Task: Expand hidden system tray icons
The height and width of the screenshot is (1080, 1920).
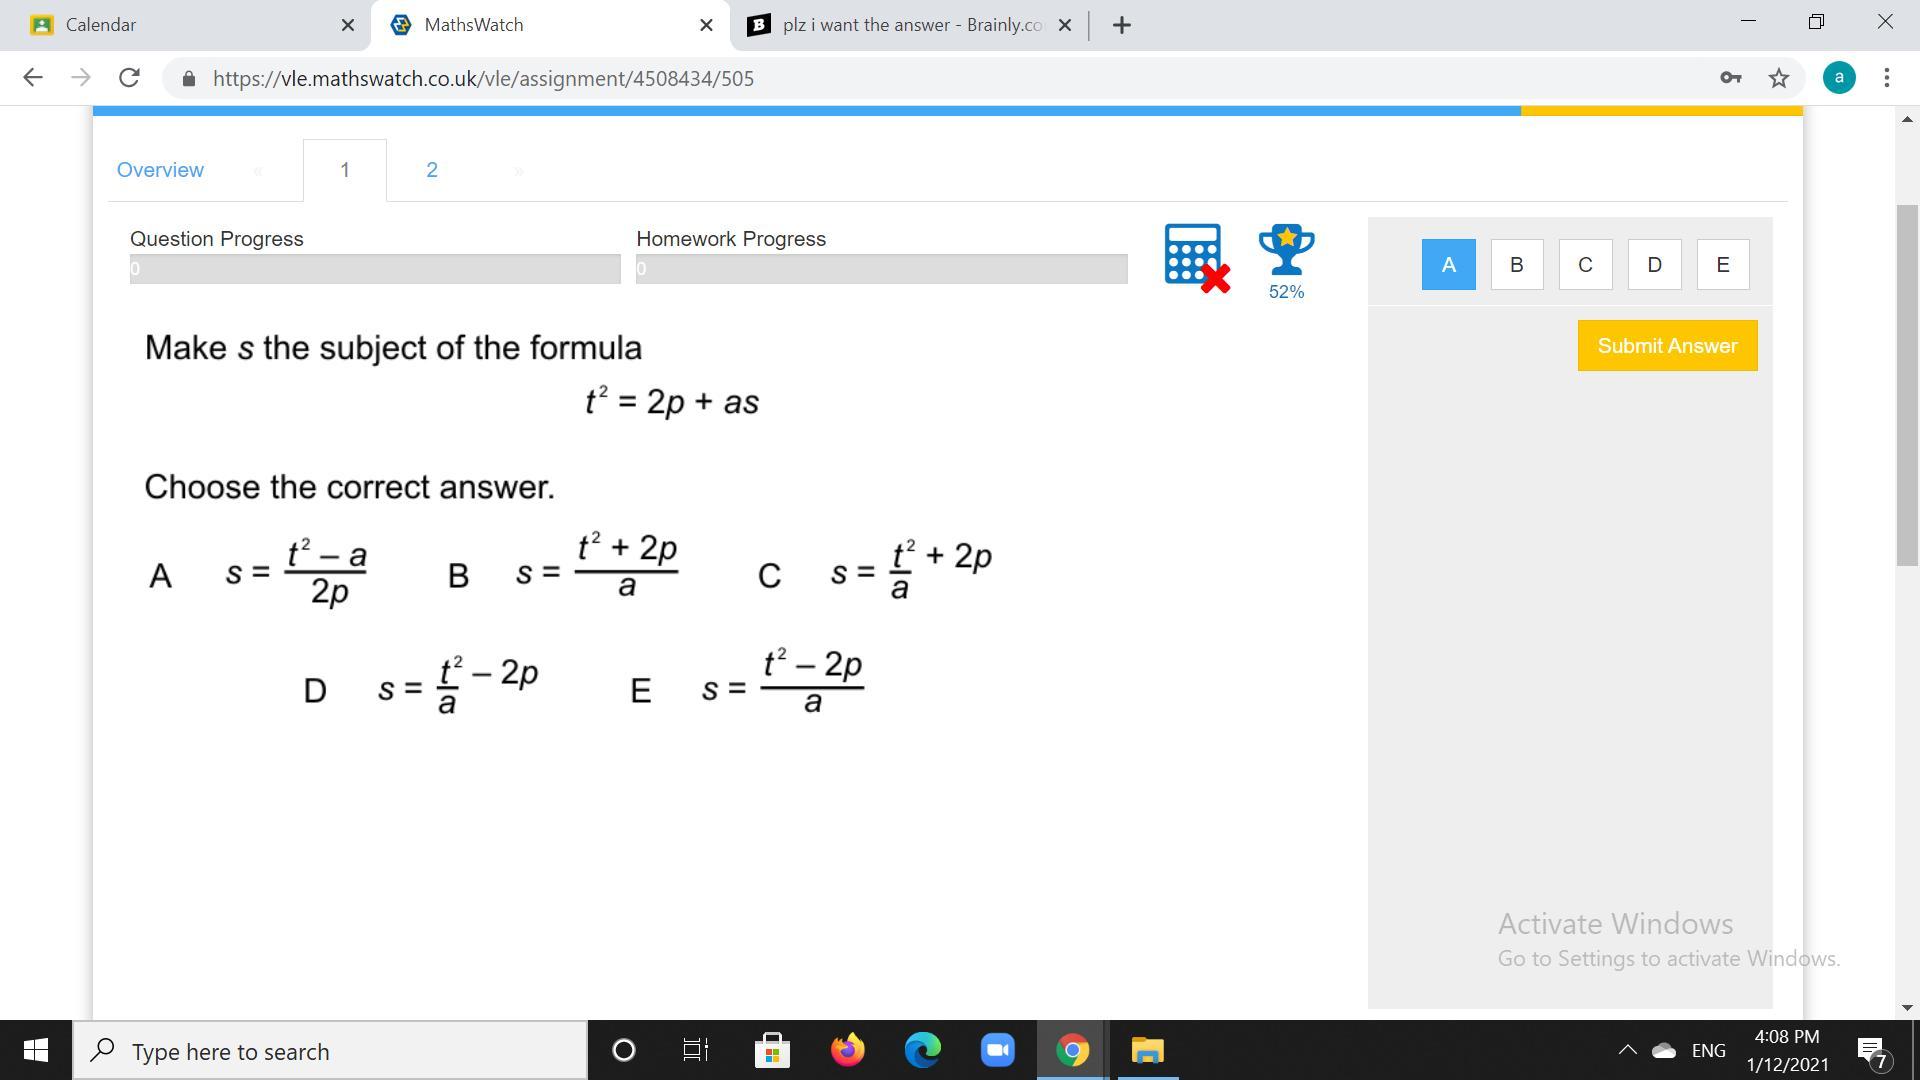Action: (x=1627, y=1050)
